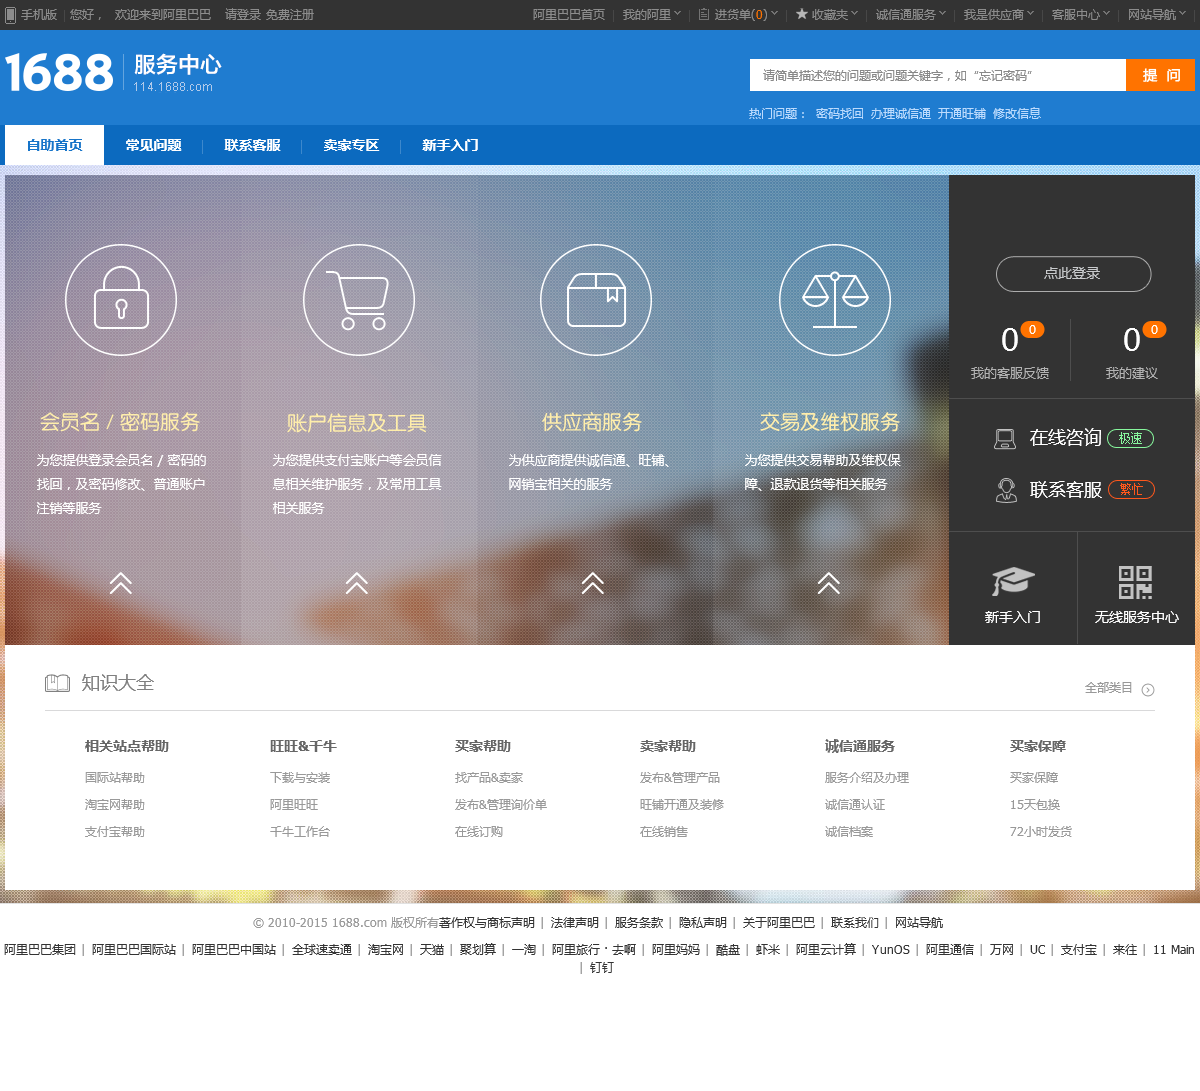The height and width of the screenshot is (1091, 1200).
Task: Click the question search input field
Action: pos(938,75)
